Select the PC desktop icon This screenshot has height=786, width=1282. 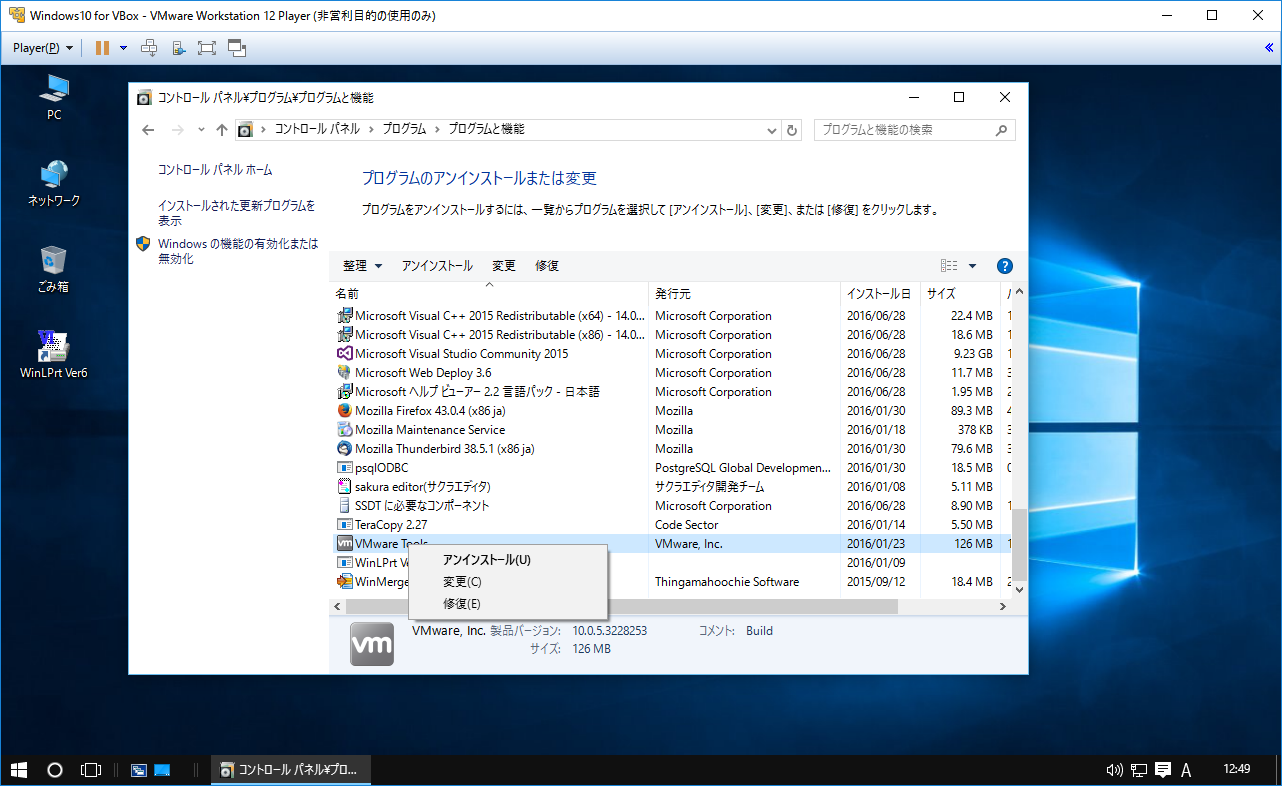click(x=54, y=97)
